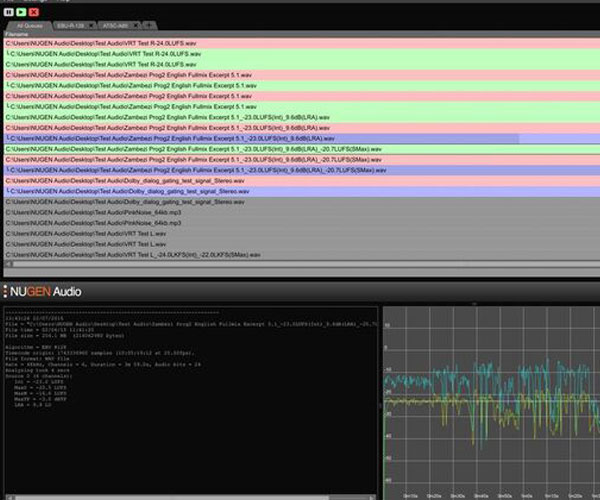Click the 'Int =' loudness value in log
The height and width of the screenshot is (500, 600).
[39, 382]
